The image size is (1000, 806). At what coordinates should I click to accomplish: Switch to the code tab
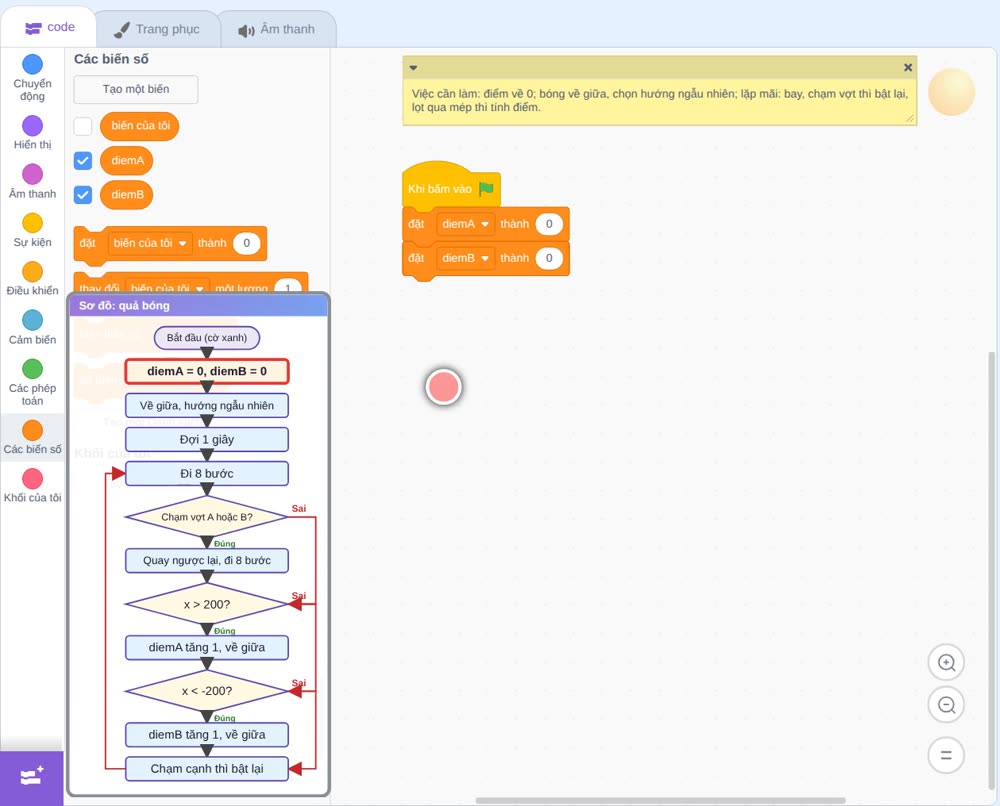49,27
